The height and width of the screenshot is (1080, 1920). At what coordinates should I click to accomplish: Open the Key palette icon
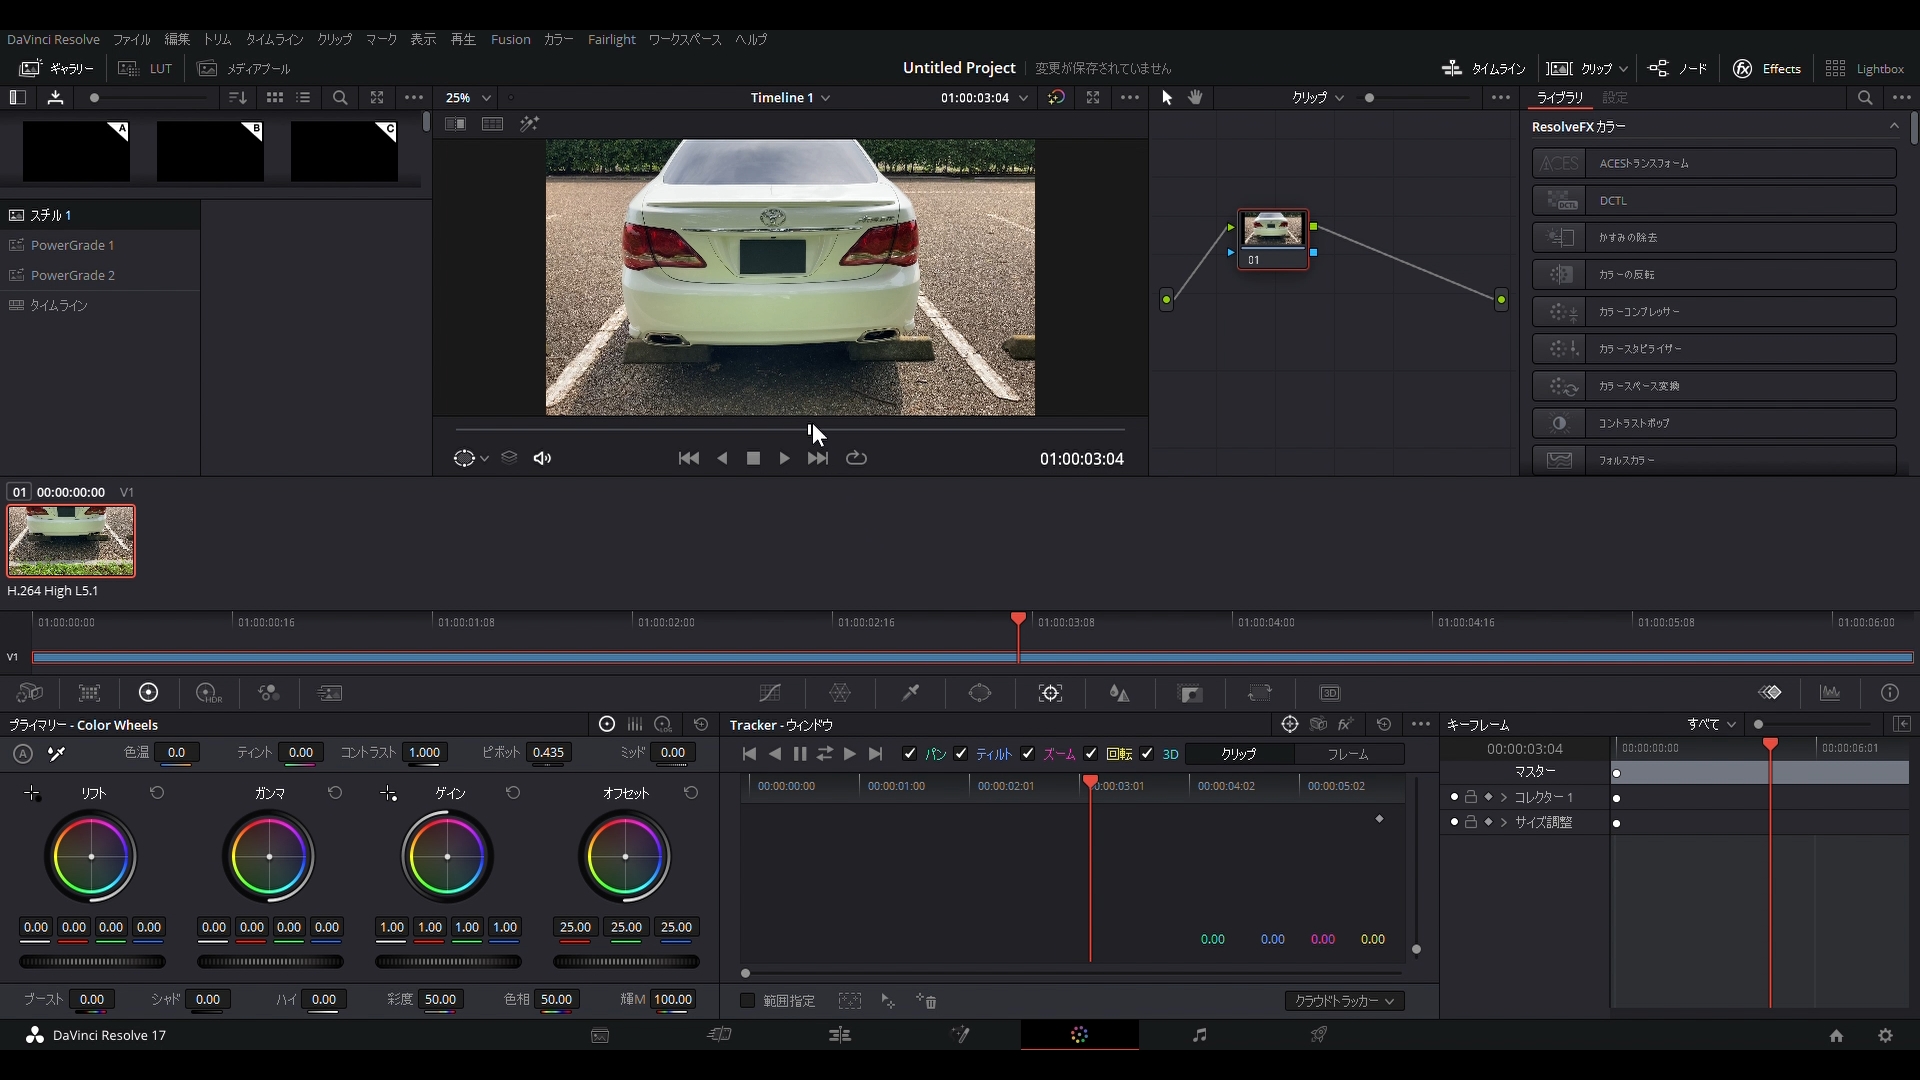tap(1190, 693)
